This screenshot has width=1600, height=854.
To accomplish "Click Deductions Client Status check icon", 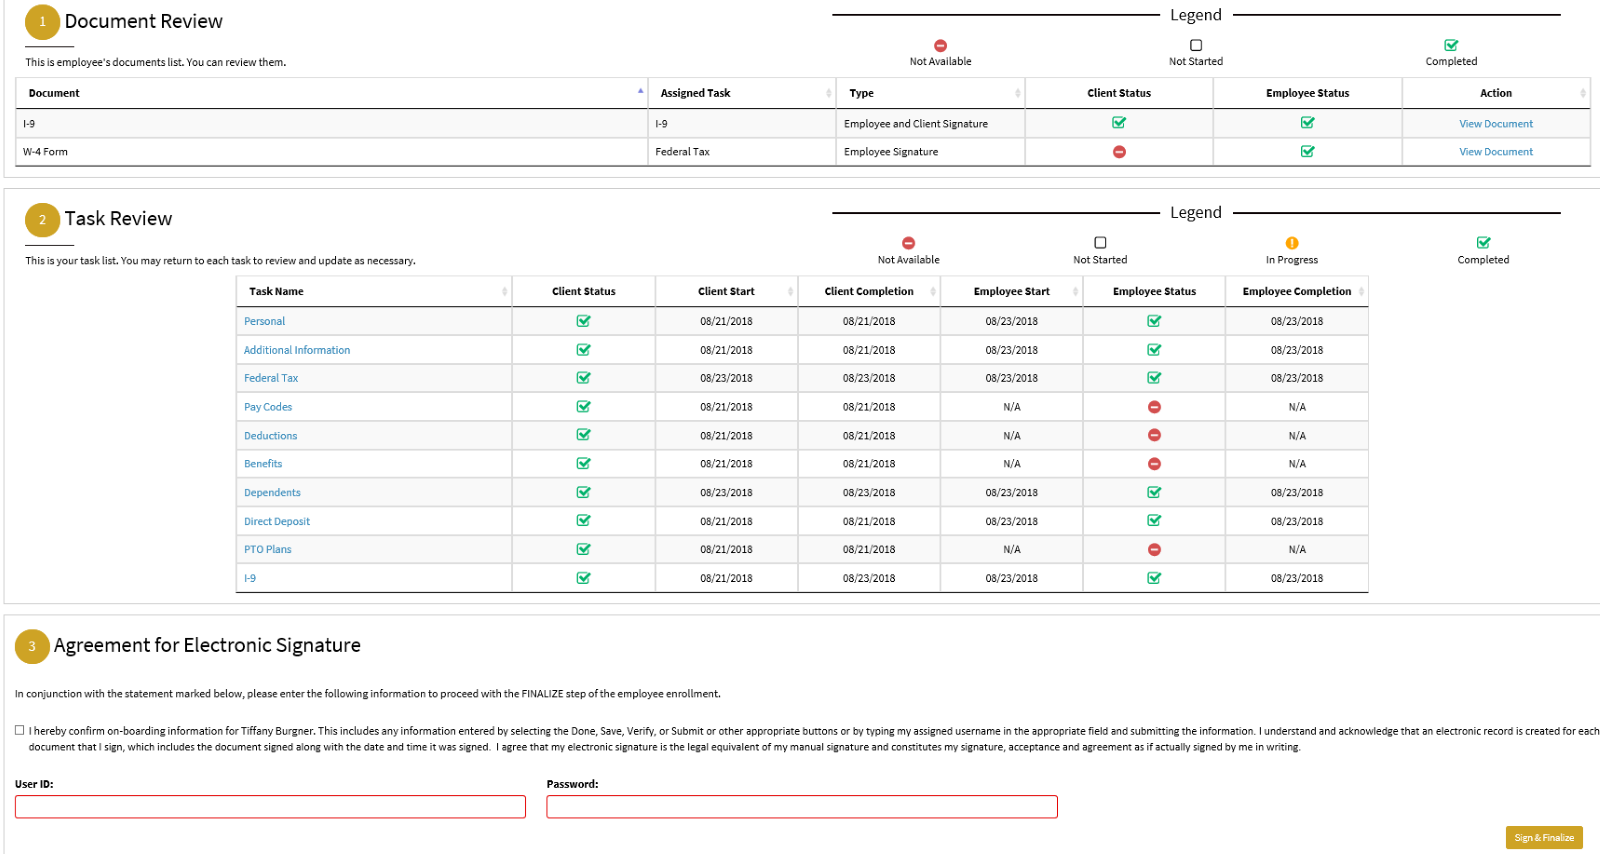I will [583, 435].
